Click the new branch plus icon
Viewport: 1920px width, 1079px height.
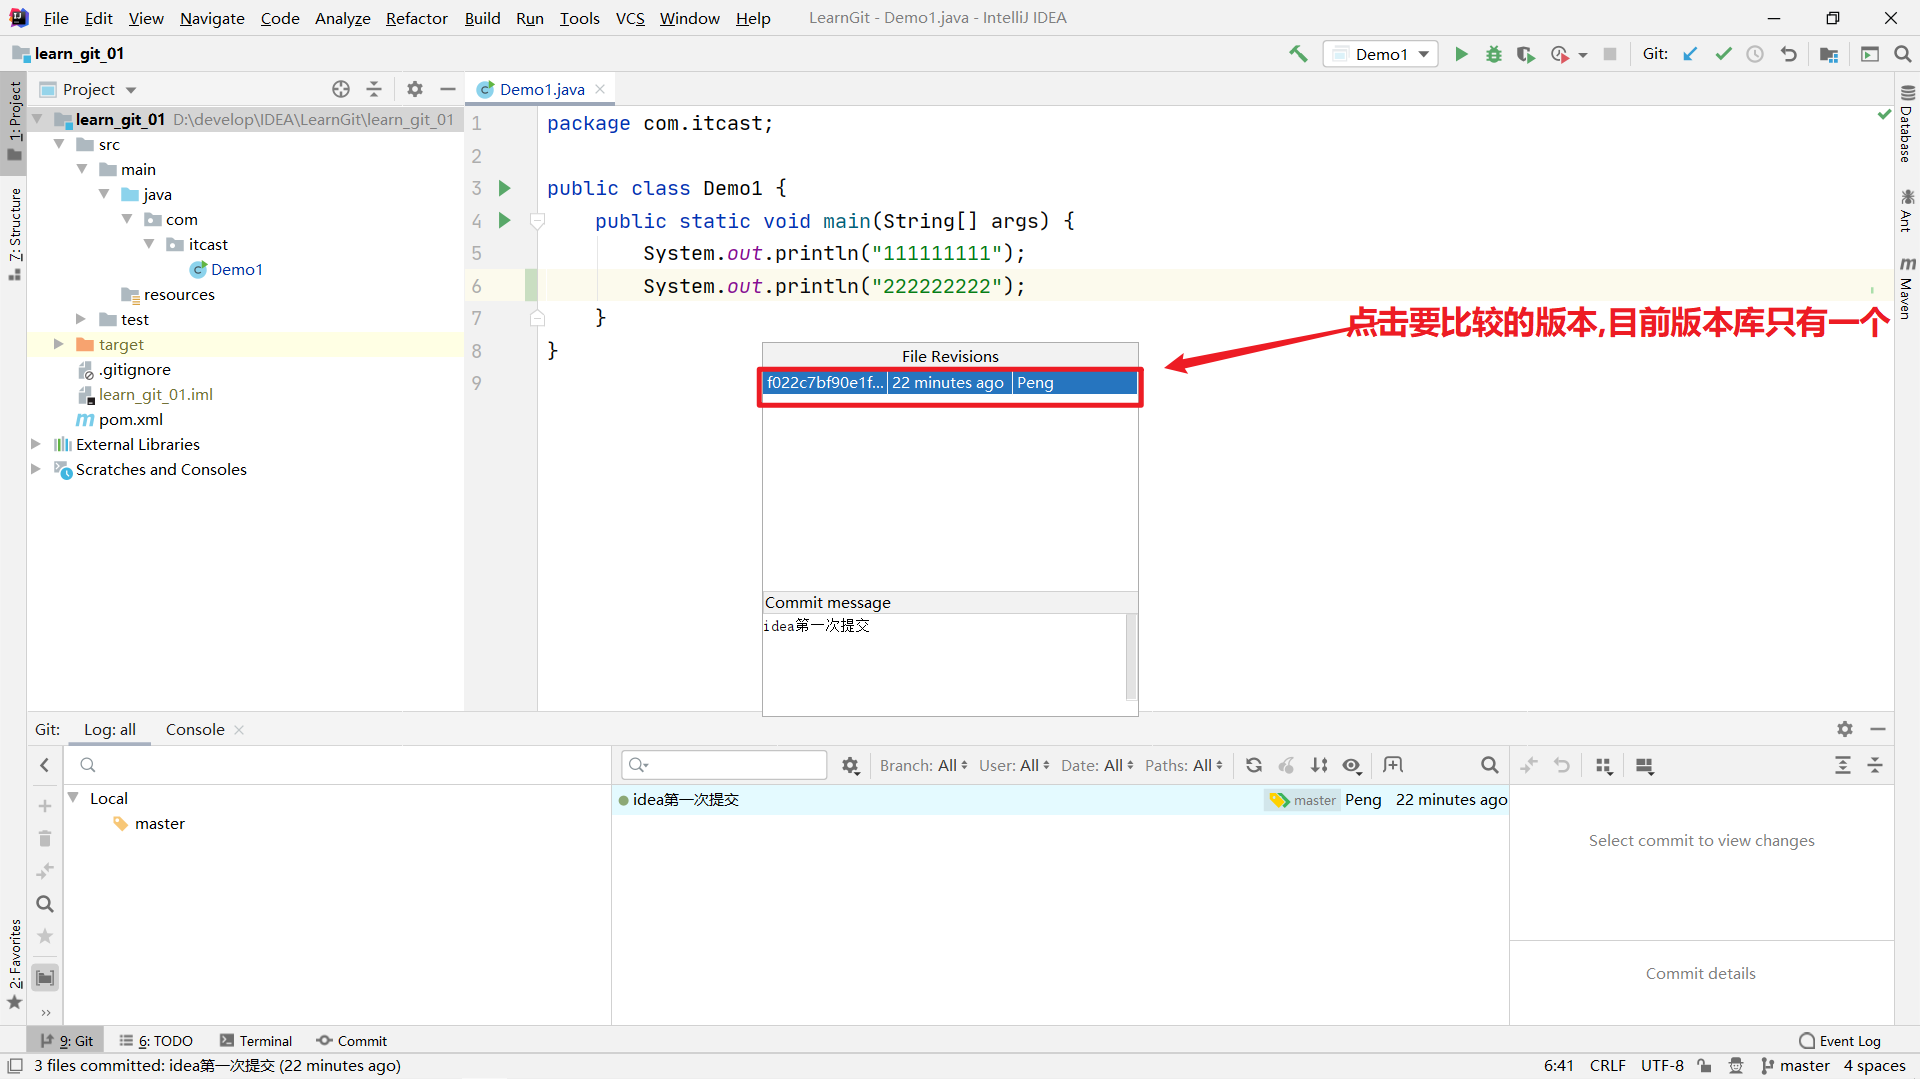click(45, 806)
